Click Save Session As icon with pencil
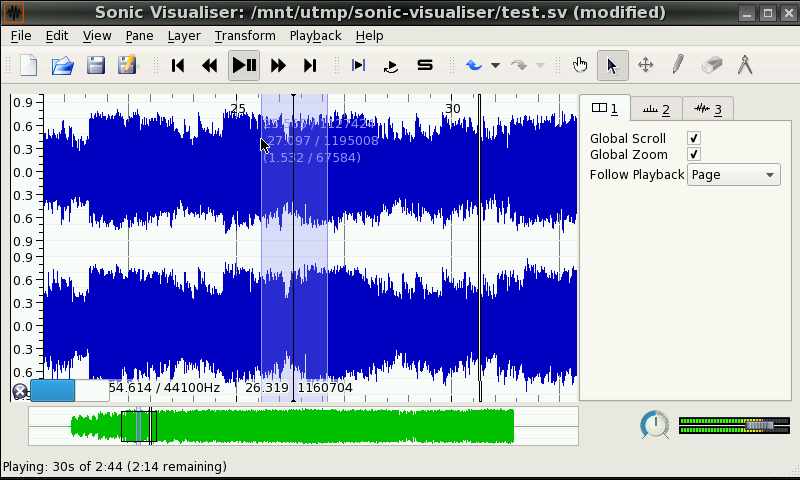800x480 pixels. [x=127, y=66]
